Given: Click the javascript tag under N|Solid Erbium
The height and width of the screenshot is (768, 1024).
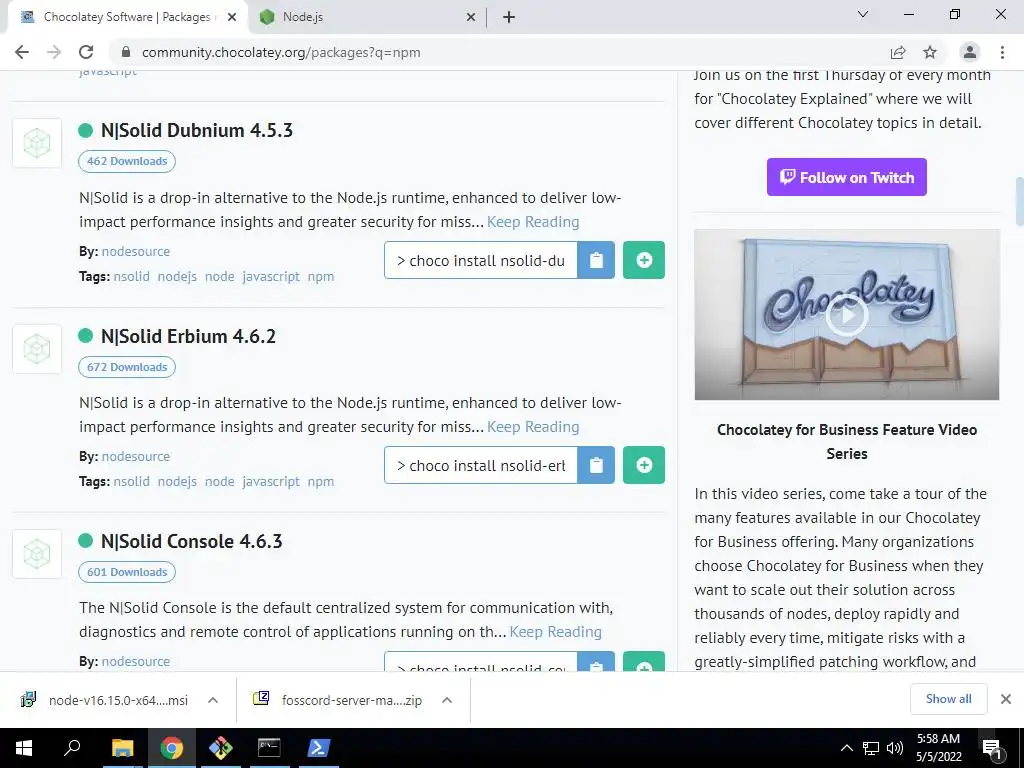Looking at the screenshot, I should (x=271, y=481).
